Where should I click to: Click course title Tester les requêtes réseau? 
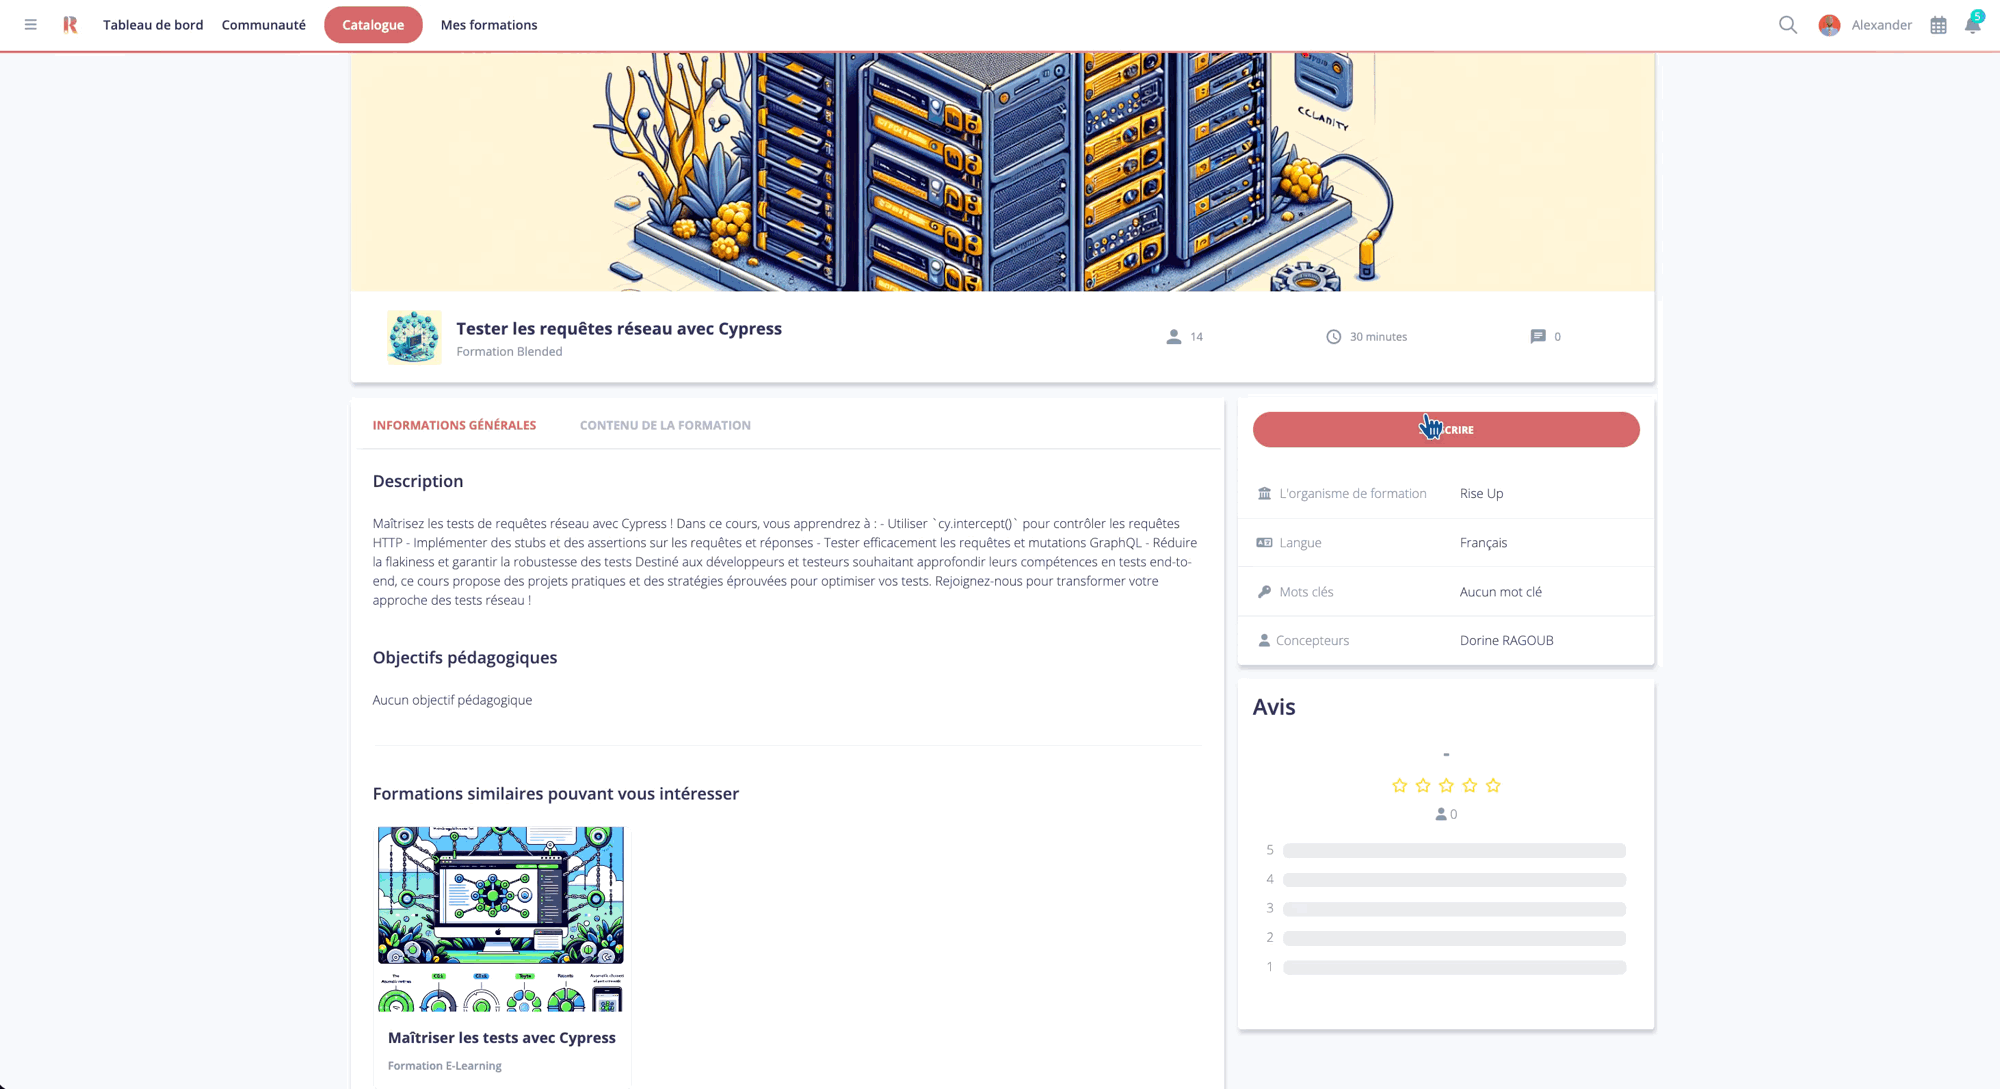[619, 329]
